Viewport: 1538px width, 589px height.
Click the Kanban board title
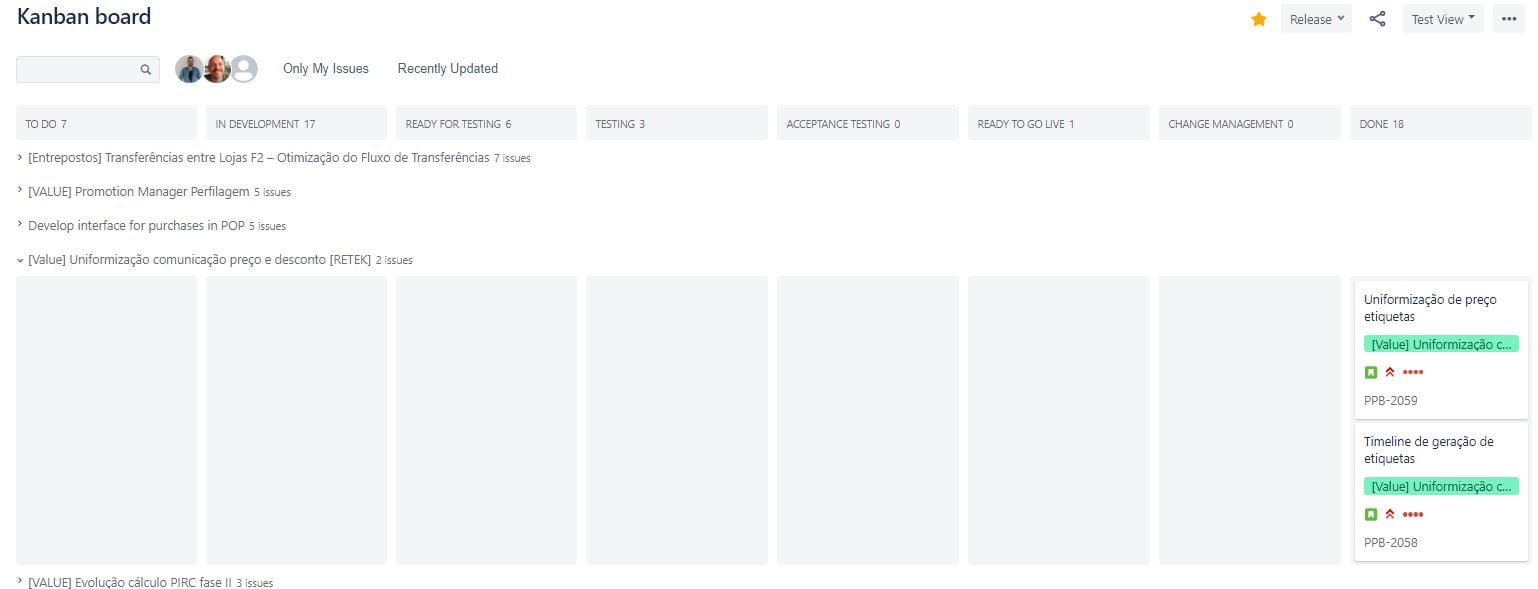pyautogui.click(x=84, y=17)
